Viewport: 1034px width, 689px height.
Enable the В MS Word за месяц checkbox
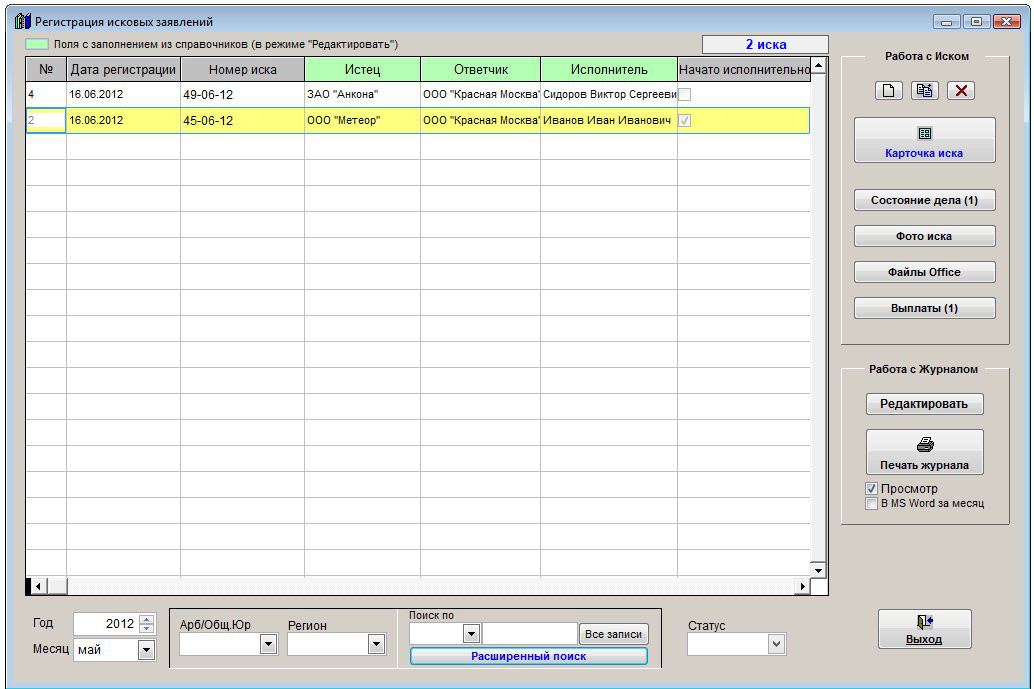pos(872,503)
